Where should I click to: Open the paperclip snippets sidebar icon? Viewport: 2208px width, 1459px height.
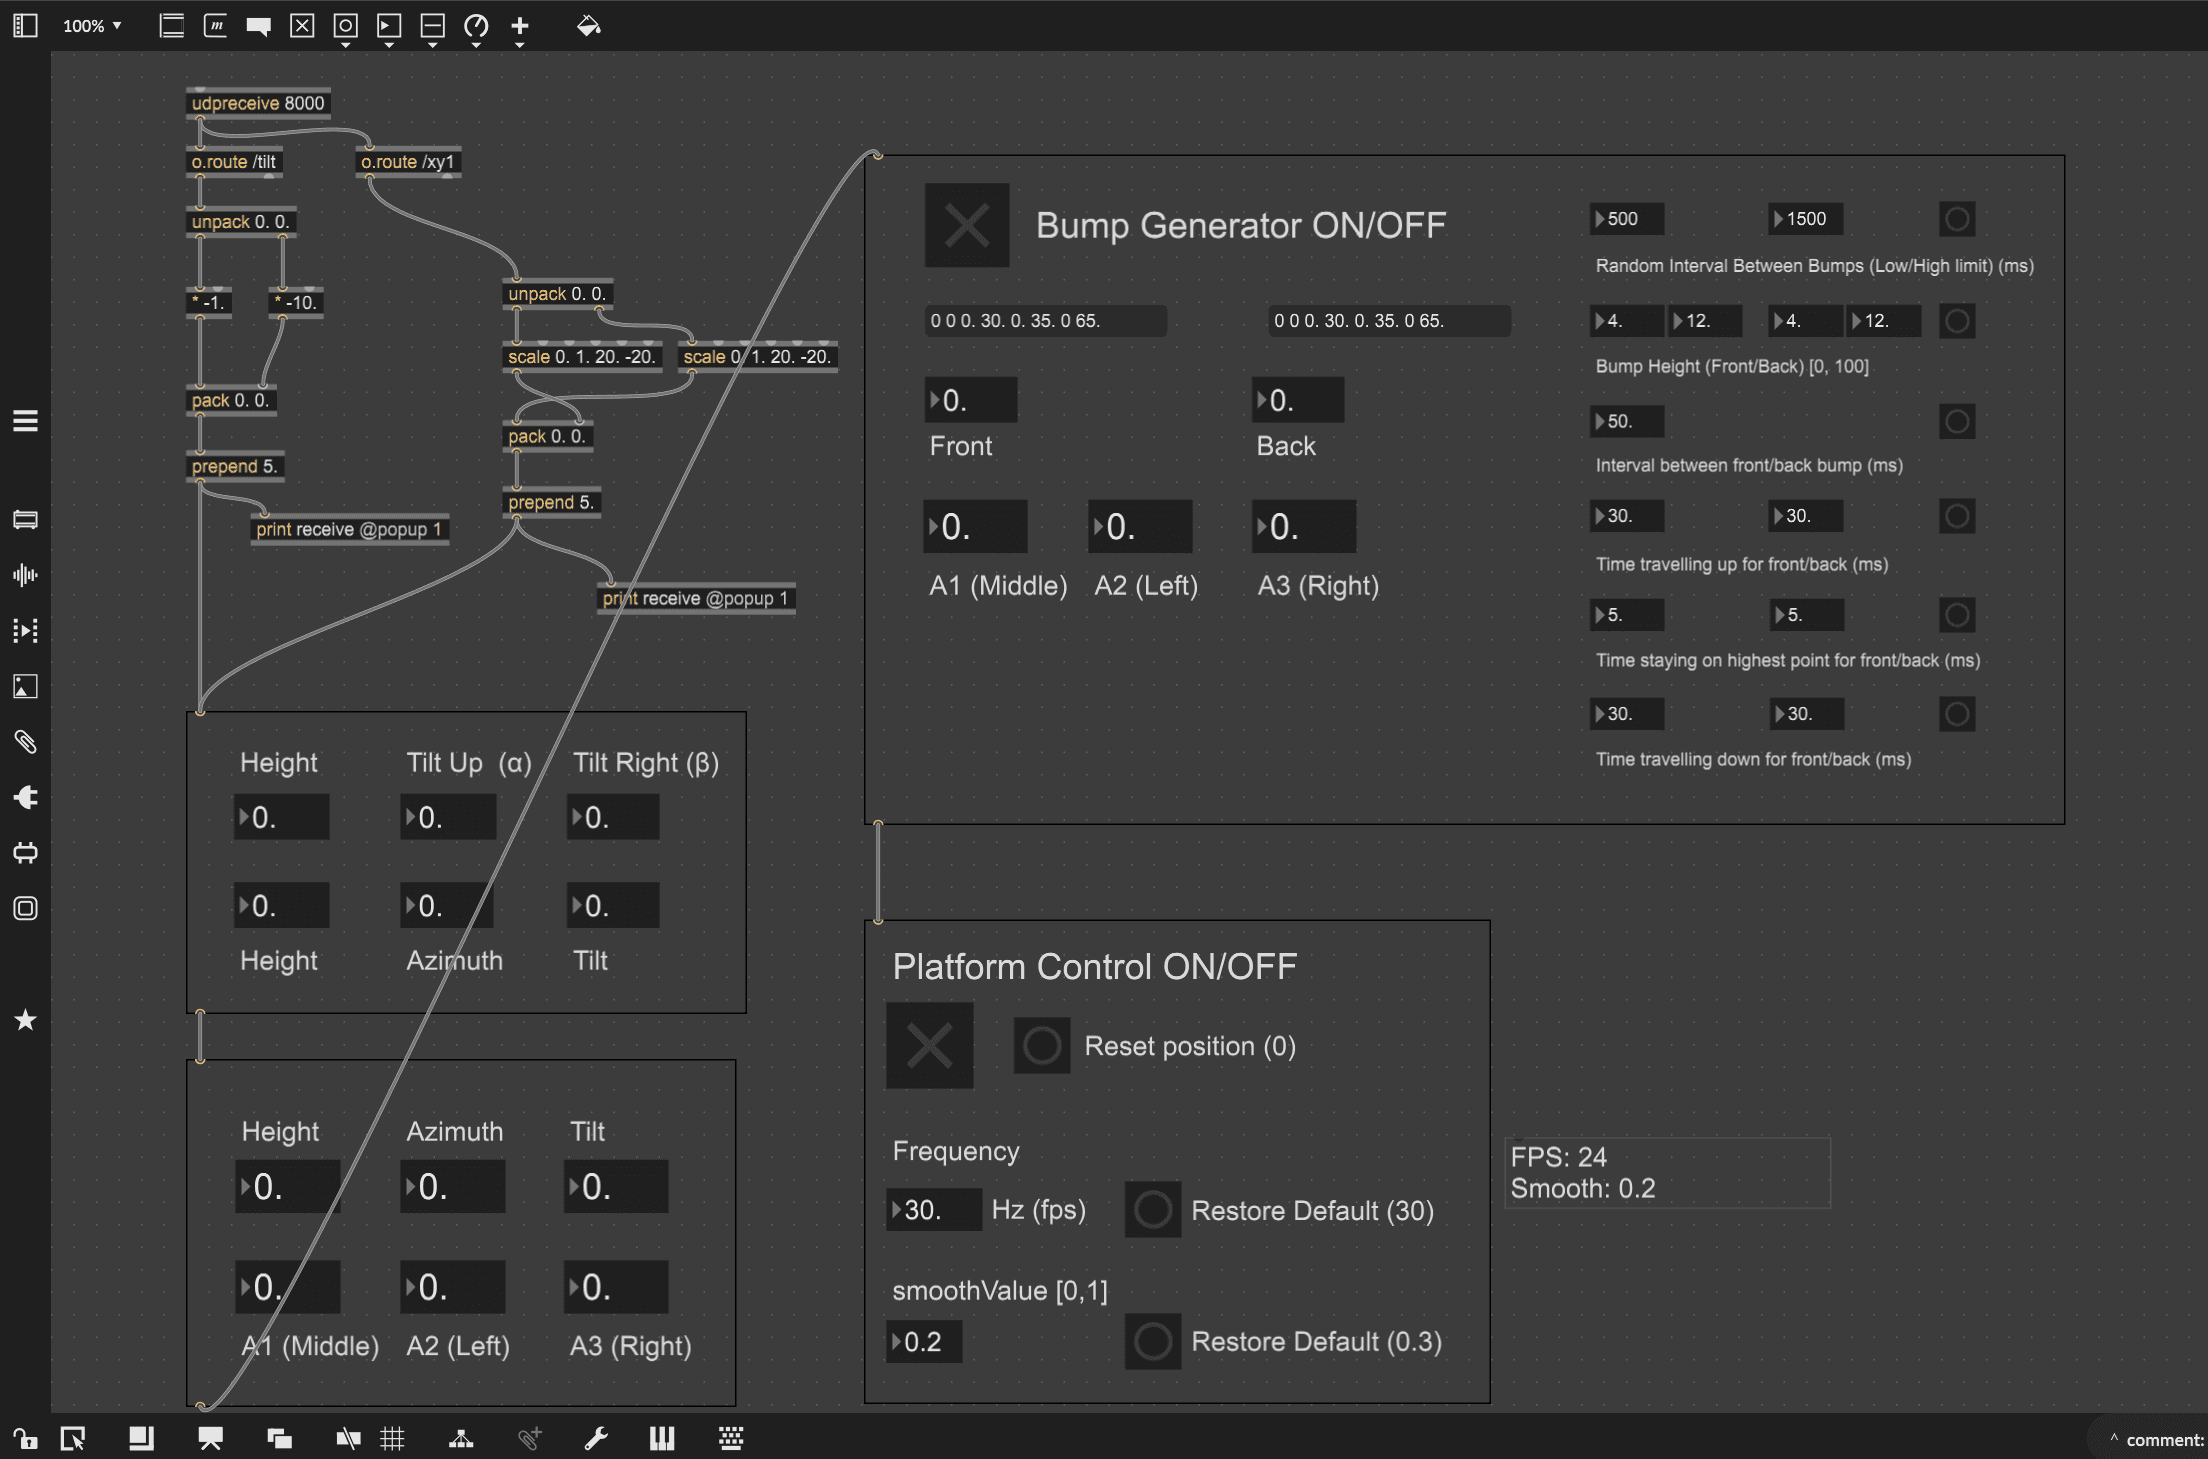click(x=25, y=741)
